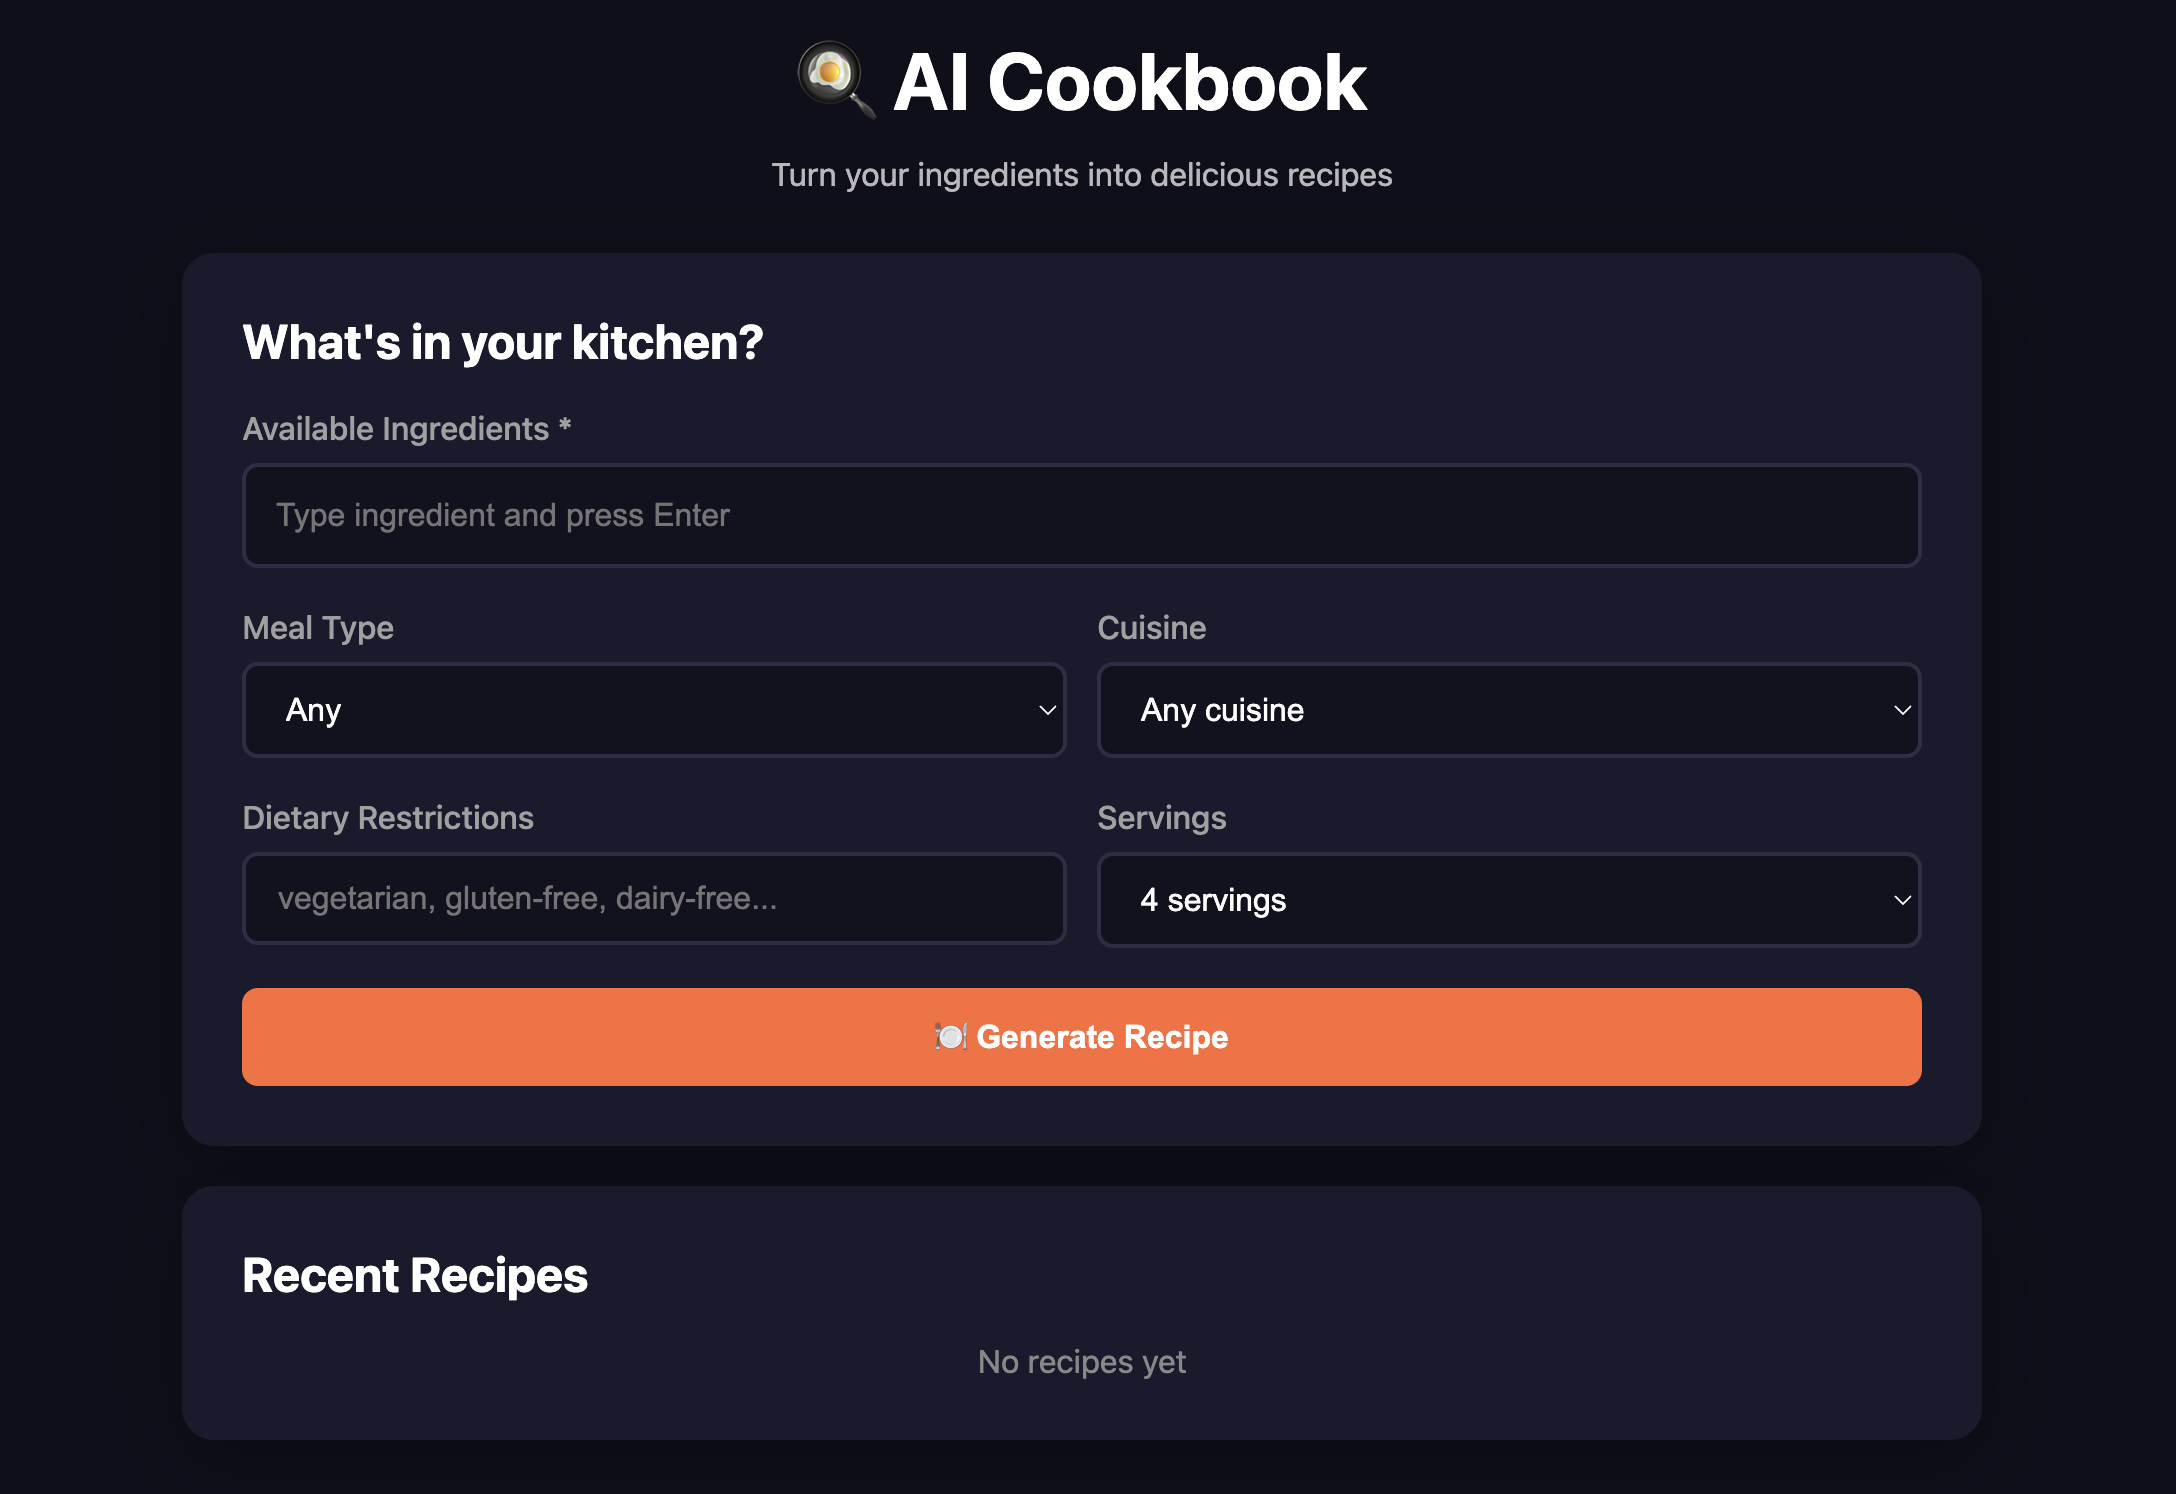Click the Recent Recipes heading

pyautogui.click(x=415, y=1276)
